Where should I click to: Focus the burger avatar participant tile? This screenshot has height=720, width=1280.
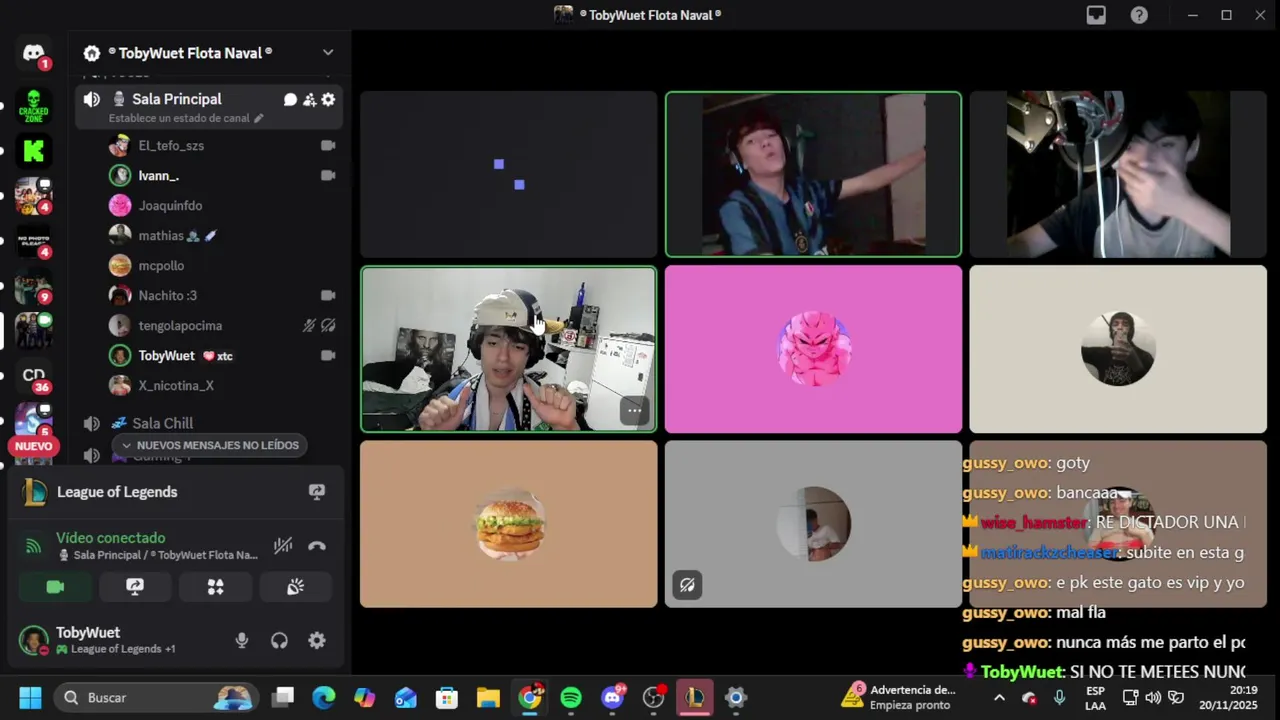tap(509, 524)
